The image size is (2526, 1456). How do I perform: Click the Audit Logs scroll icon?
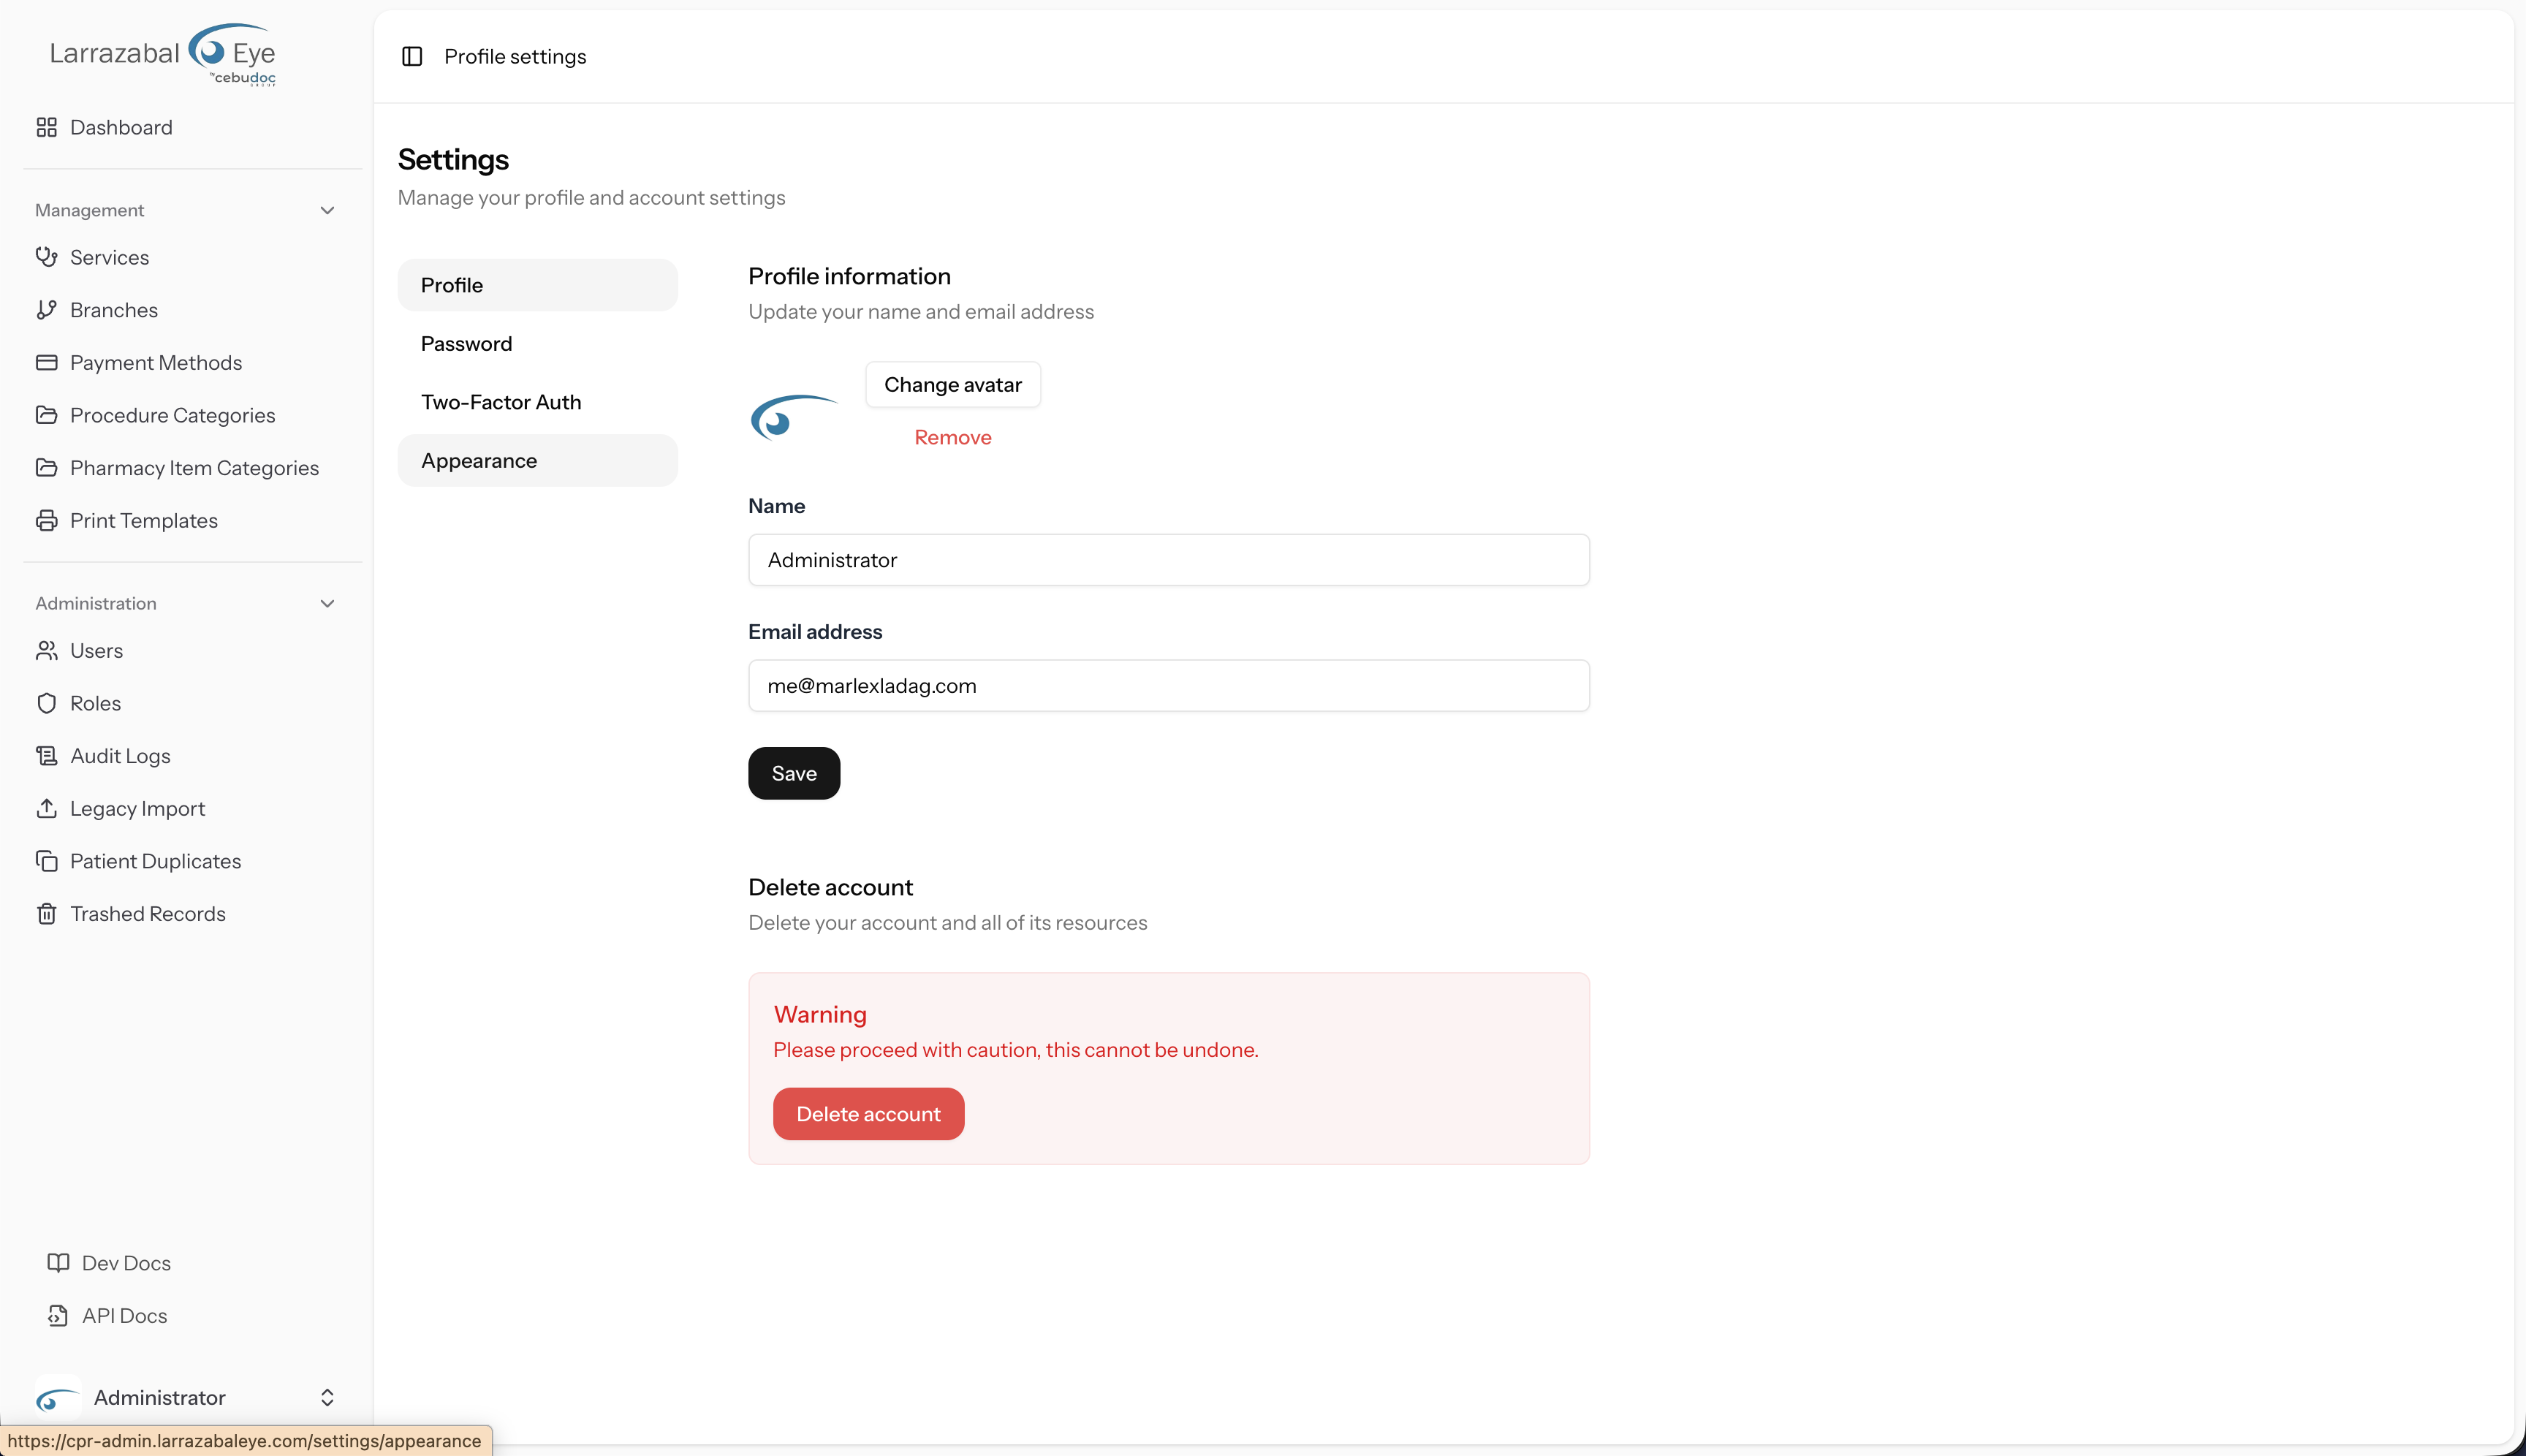pyautogui.click(x=46, y=756)
